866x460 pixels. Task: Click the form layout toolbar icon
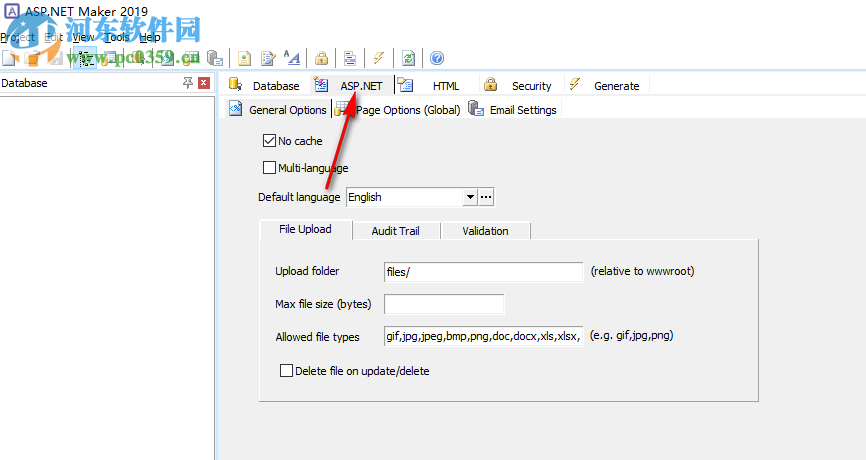point(350,58)
